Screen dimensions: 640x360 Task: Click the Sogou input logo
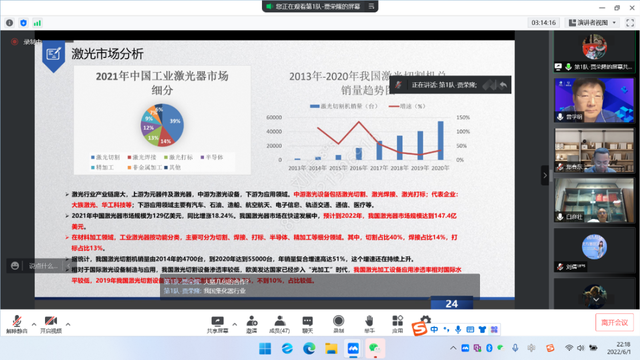[419, 329]
